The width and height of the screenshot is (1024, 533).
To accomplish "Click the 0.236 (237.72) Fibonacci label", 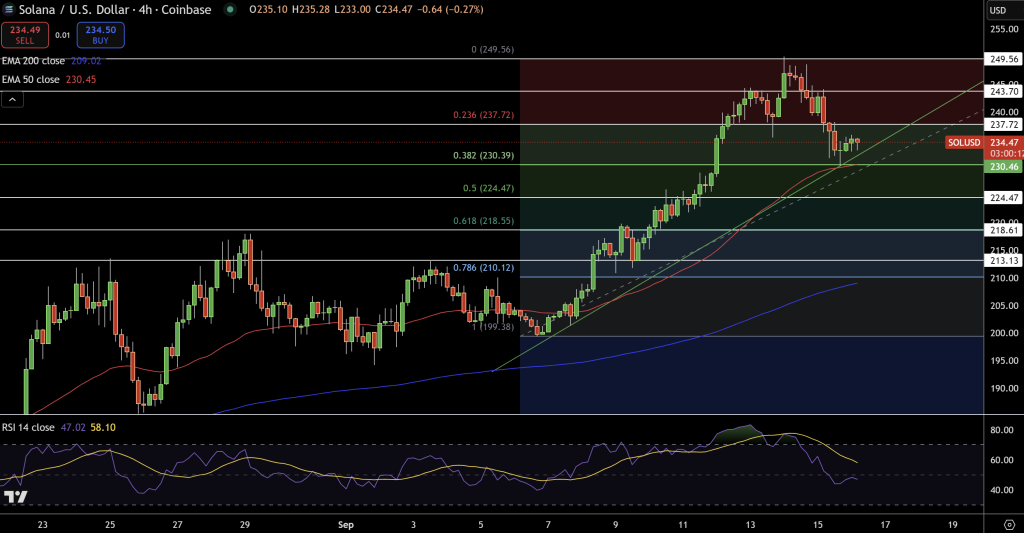I will pyautogui.click(x=483, y=115).
